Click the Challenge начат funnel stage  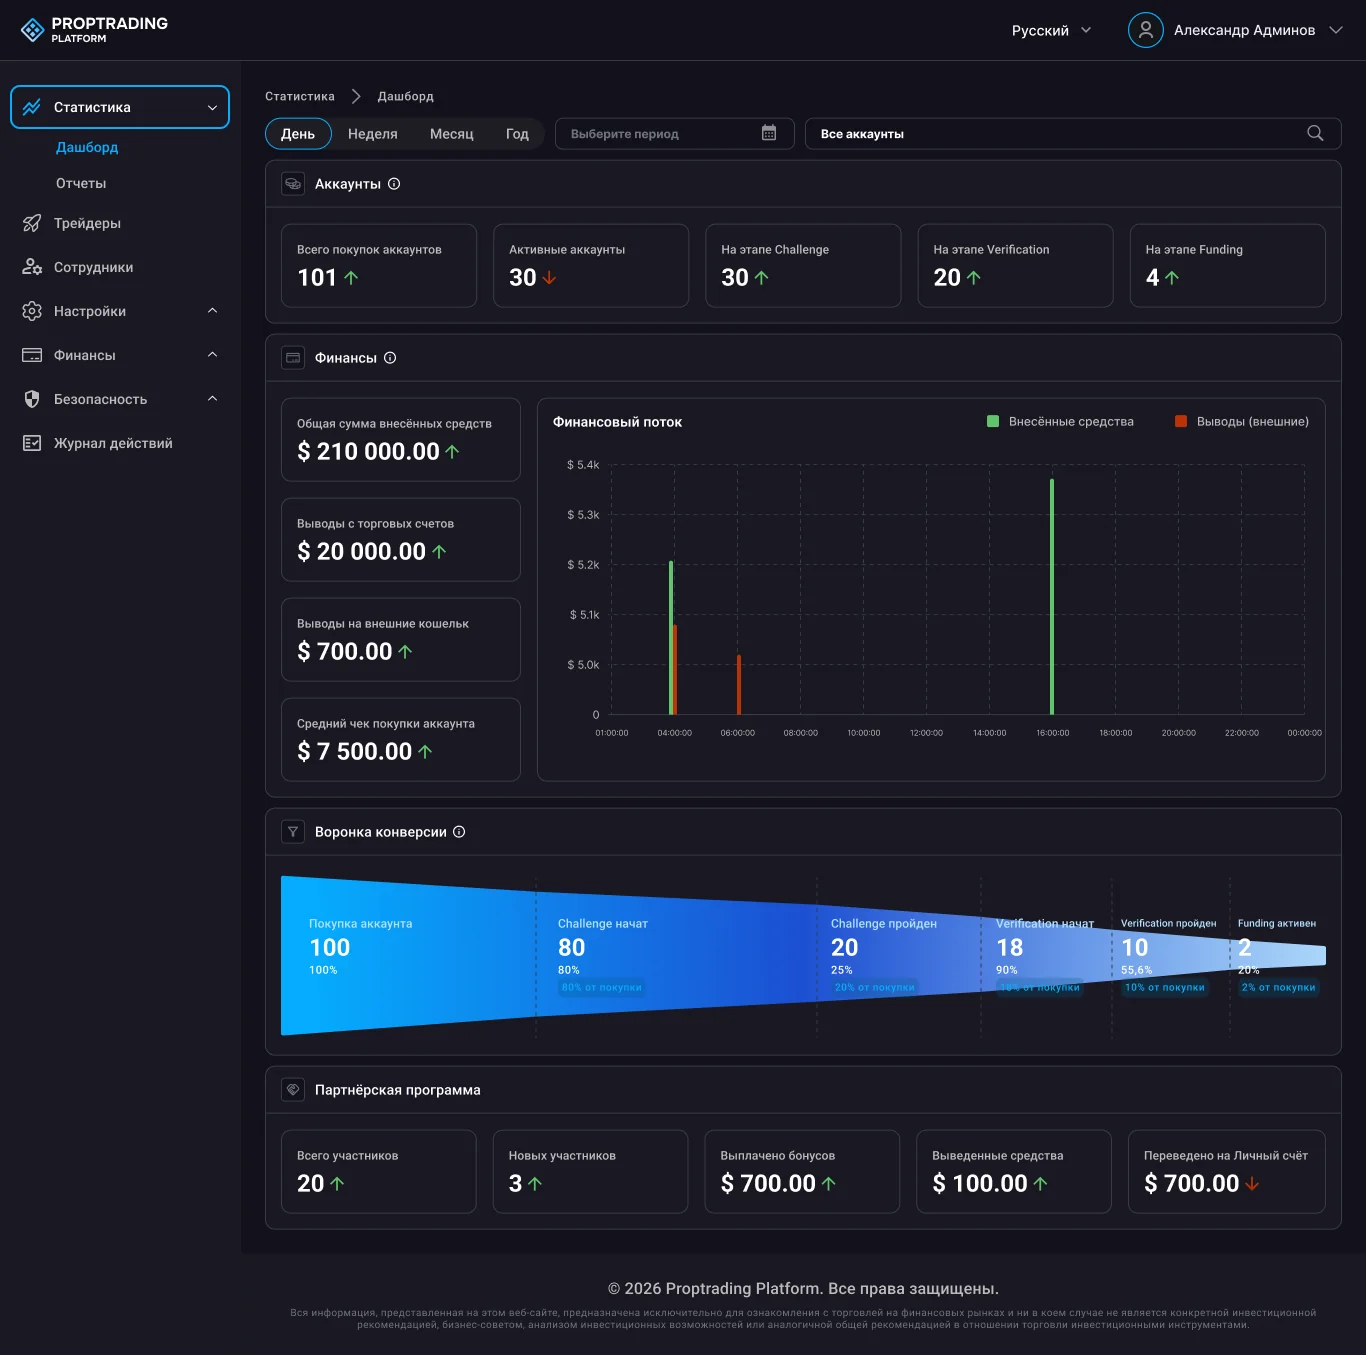point(676,955)
